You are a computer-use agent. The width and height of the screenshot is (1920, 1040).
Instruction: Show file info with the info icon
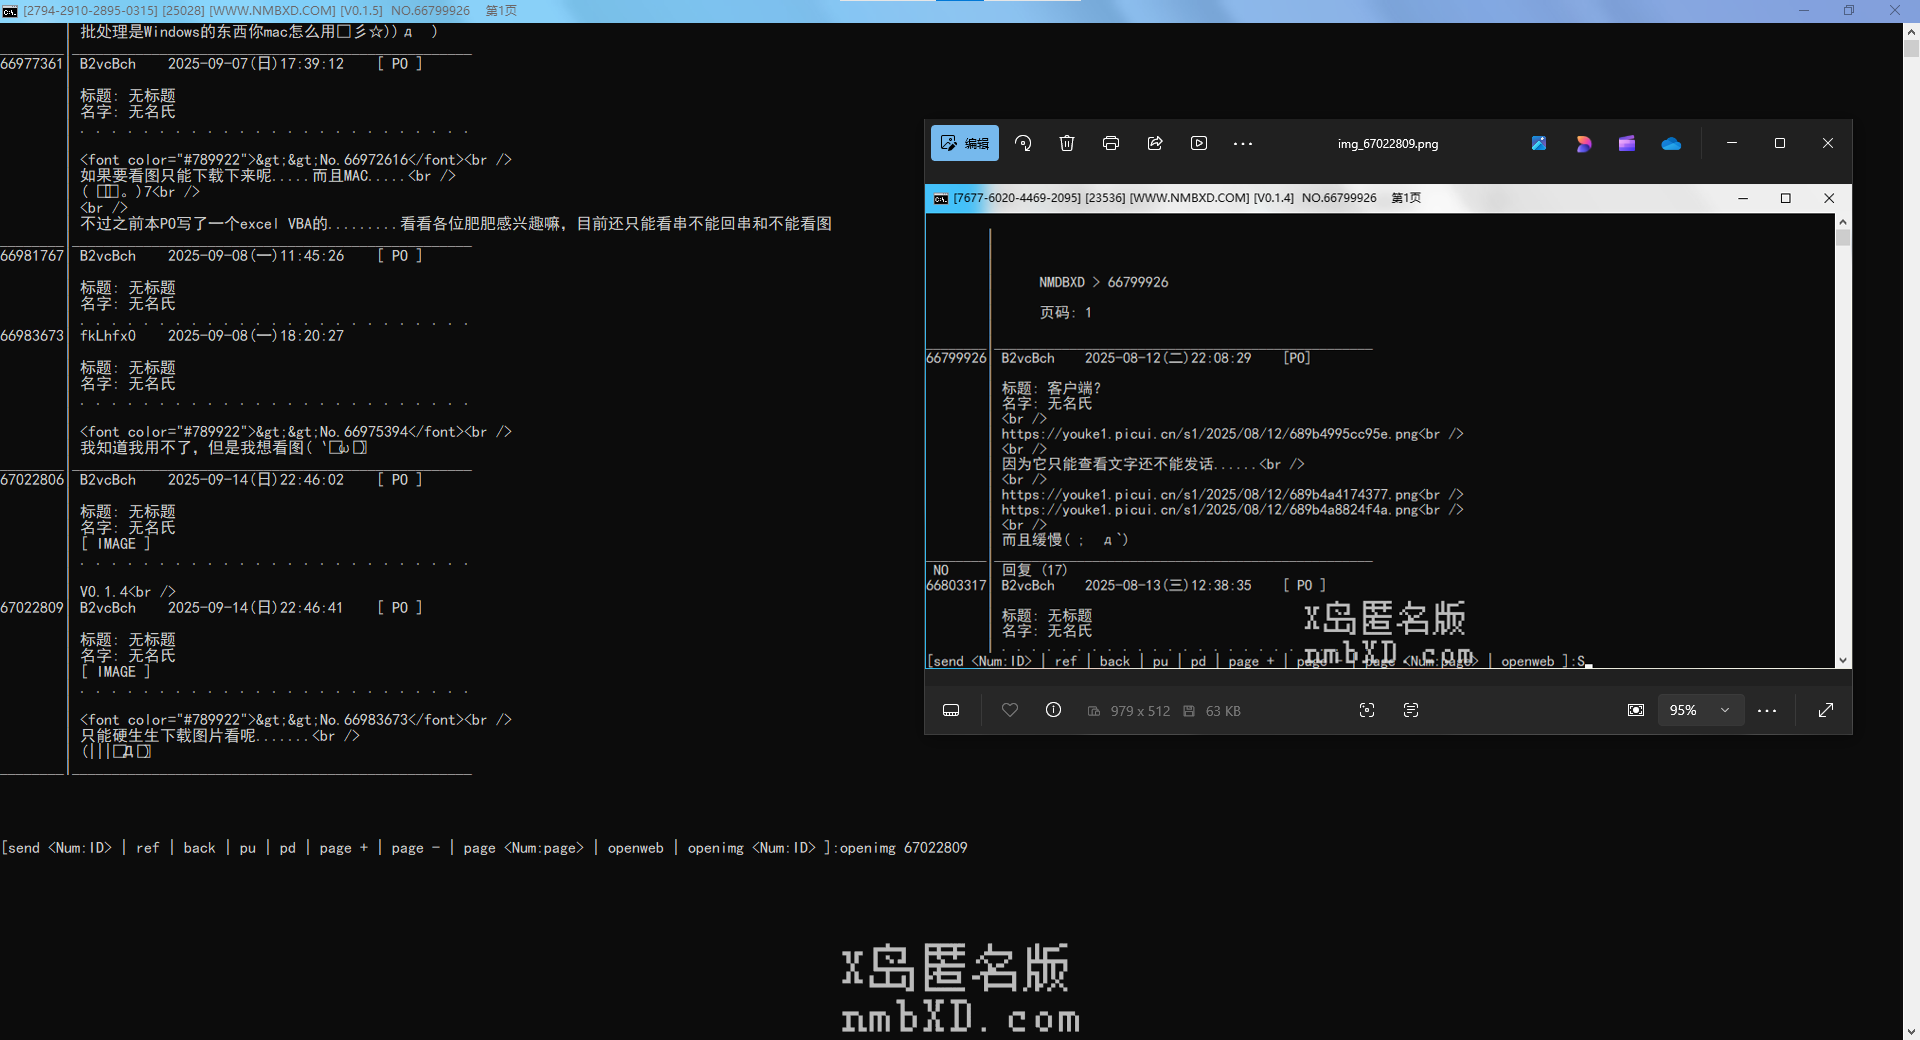coord(1054,710)
